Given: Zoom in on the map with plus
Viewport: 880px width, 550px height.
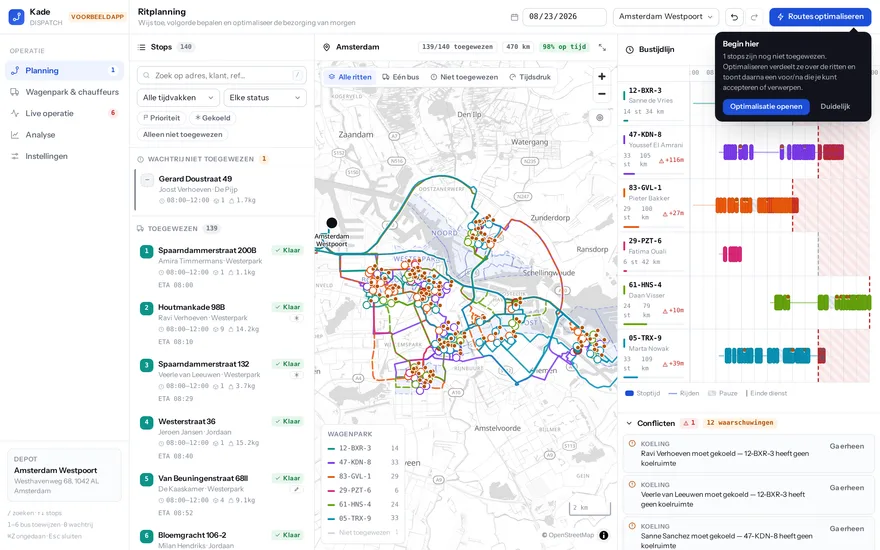Looking at the screenshot, I should tap(602, 76).
